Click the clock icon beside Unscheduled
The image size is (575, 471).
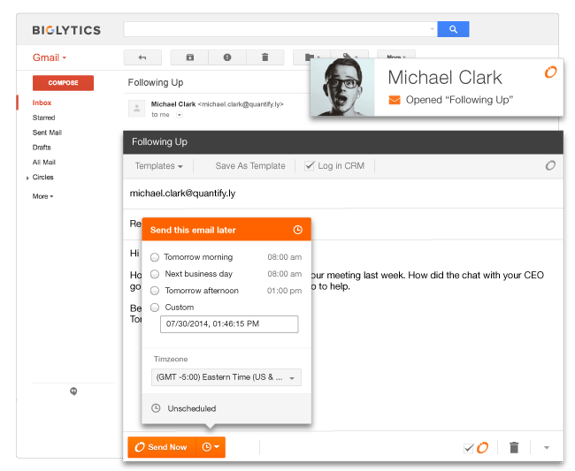pos(156,408)
